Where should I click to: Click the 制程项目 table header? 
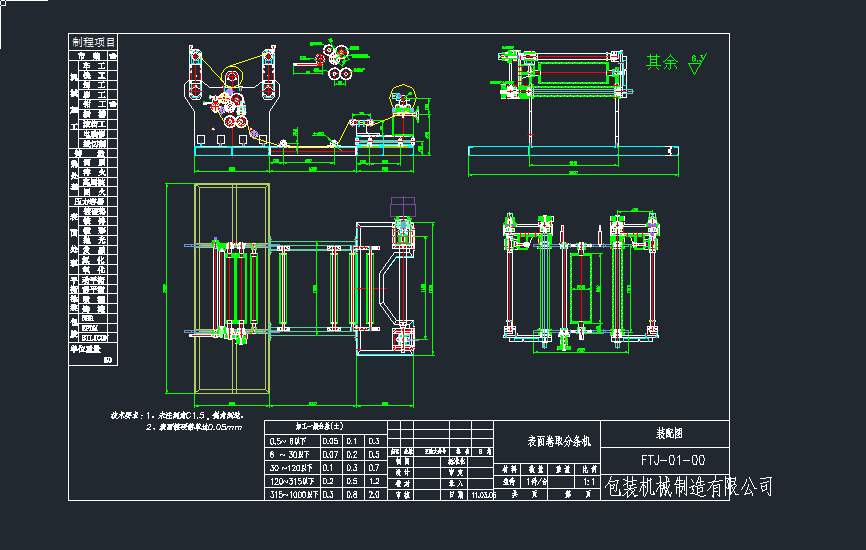click(93, 42)
